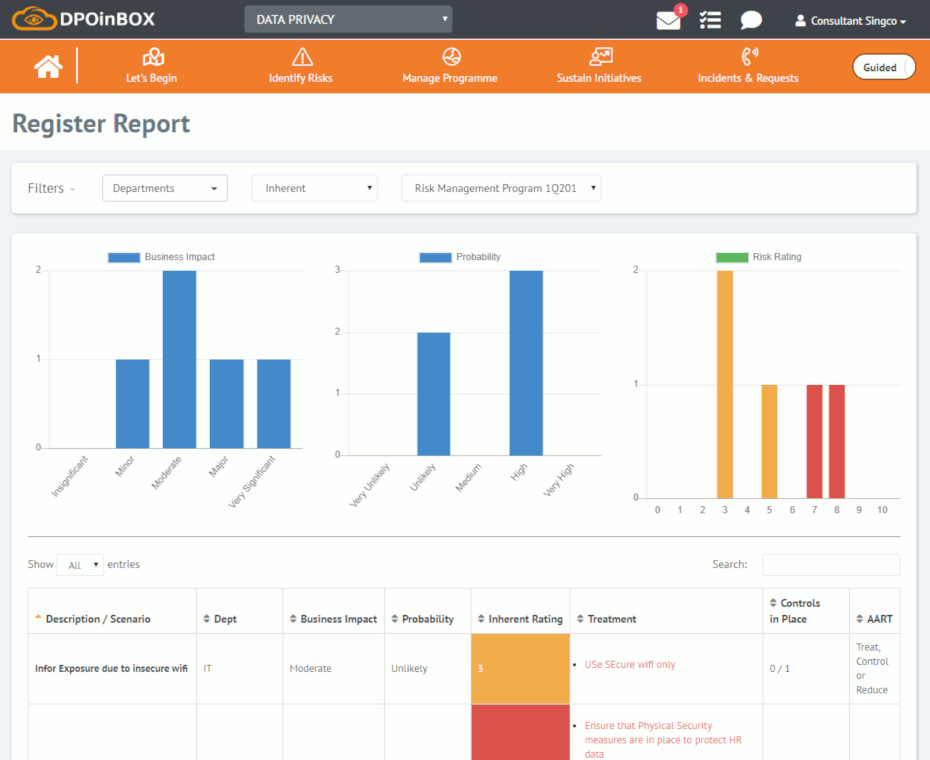
Task: Click the Identify Risks warning triangle icon
Action: [301, 57]
